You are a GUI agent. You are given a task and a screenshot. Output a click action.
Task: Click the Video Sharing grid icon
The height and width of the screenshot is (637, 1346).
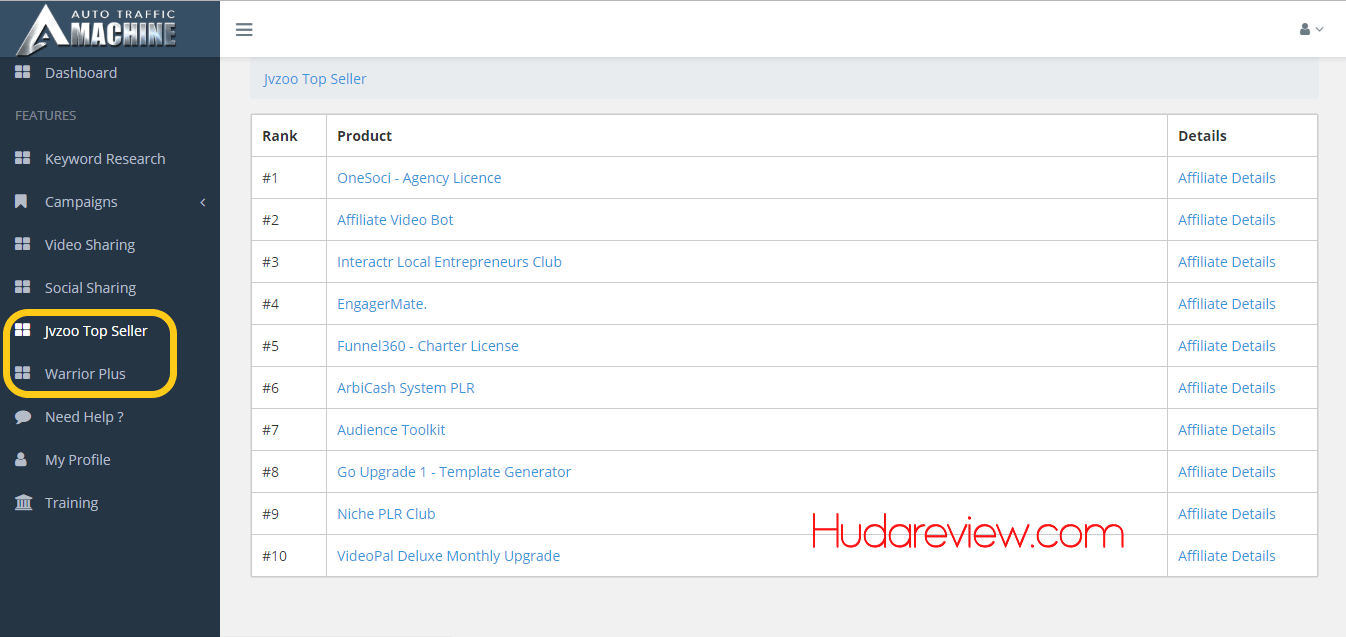[x=22, y=245]
